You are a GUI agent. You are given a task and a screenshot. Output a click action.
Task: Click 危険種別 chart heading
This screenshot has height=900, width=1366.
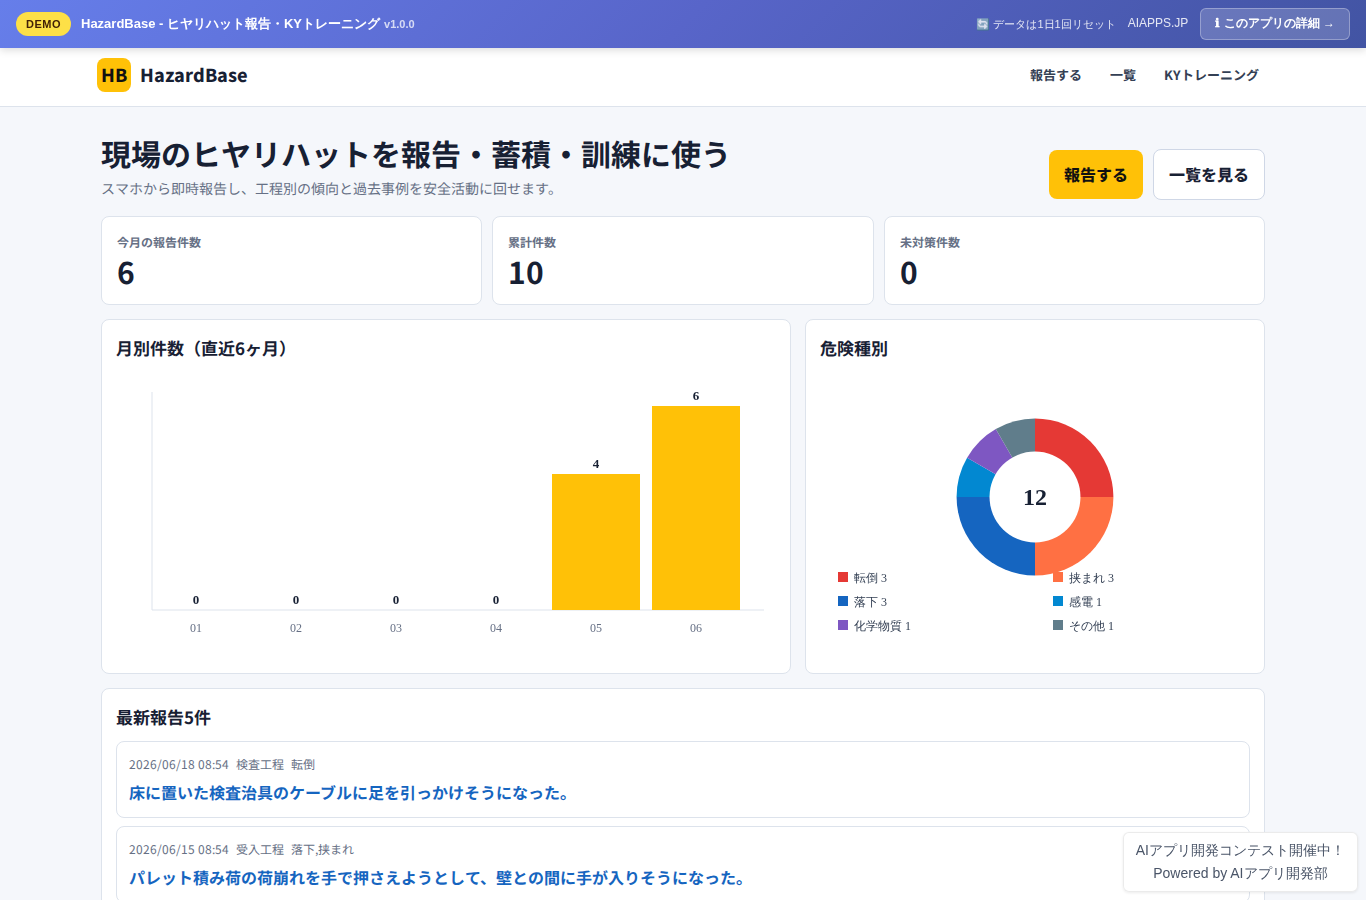pos(854,349)
